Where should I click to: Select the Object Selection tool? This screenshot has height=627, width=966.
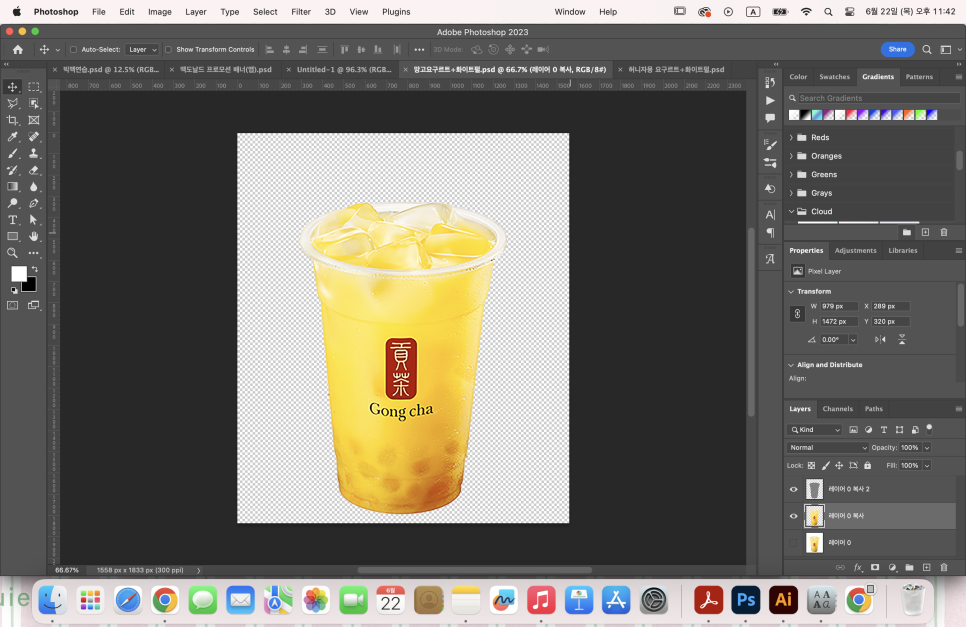pyautogui.click(x=34, y=103)
